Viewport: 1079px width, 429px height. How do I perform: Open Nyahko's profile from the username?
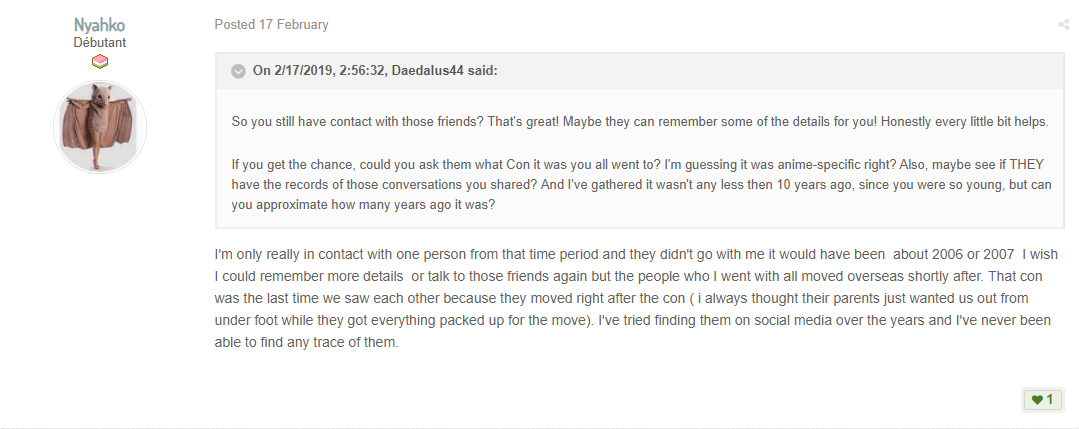pos(100,24)
